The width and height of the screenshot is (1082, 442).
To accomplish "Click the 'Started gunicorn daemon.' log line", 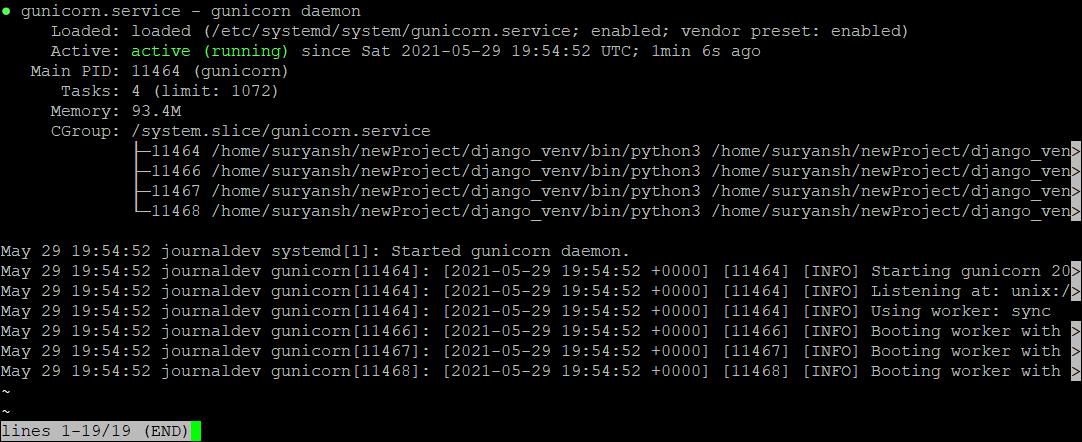I will tap(315, 251).
